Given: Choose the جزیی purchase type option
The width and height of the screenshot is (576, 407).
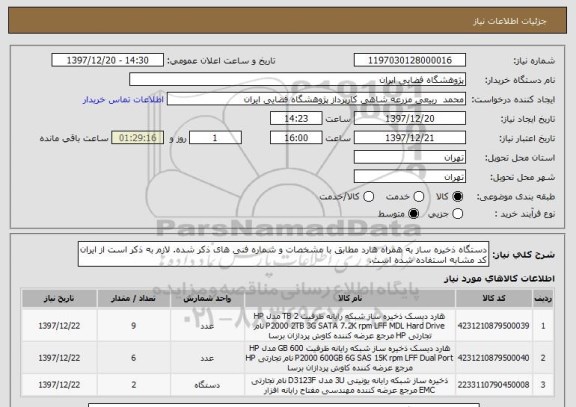Looking at the screenshot, I should click(458, 213).
